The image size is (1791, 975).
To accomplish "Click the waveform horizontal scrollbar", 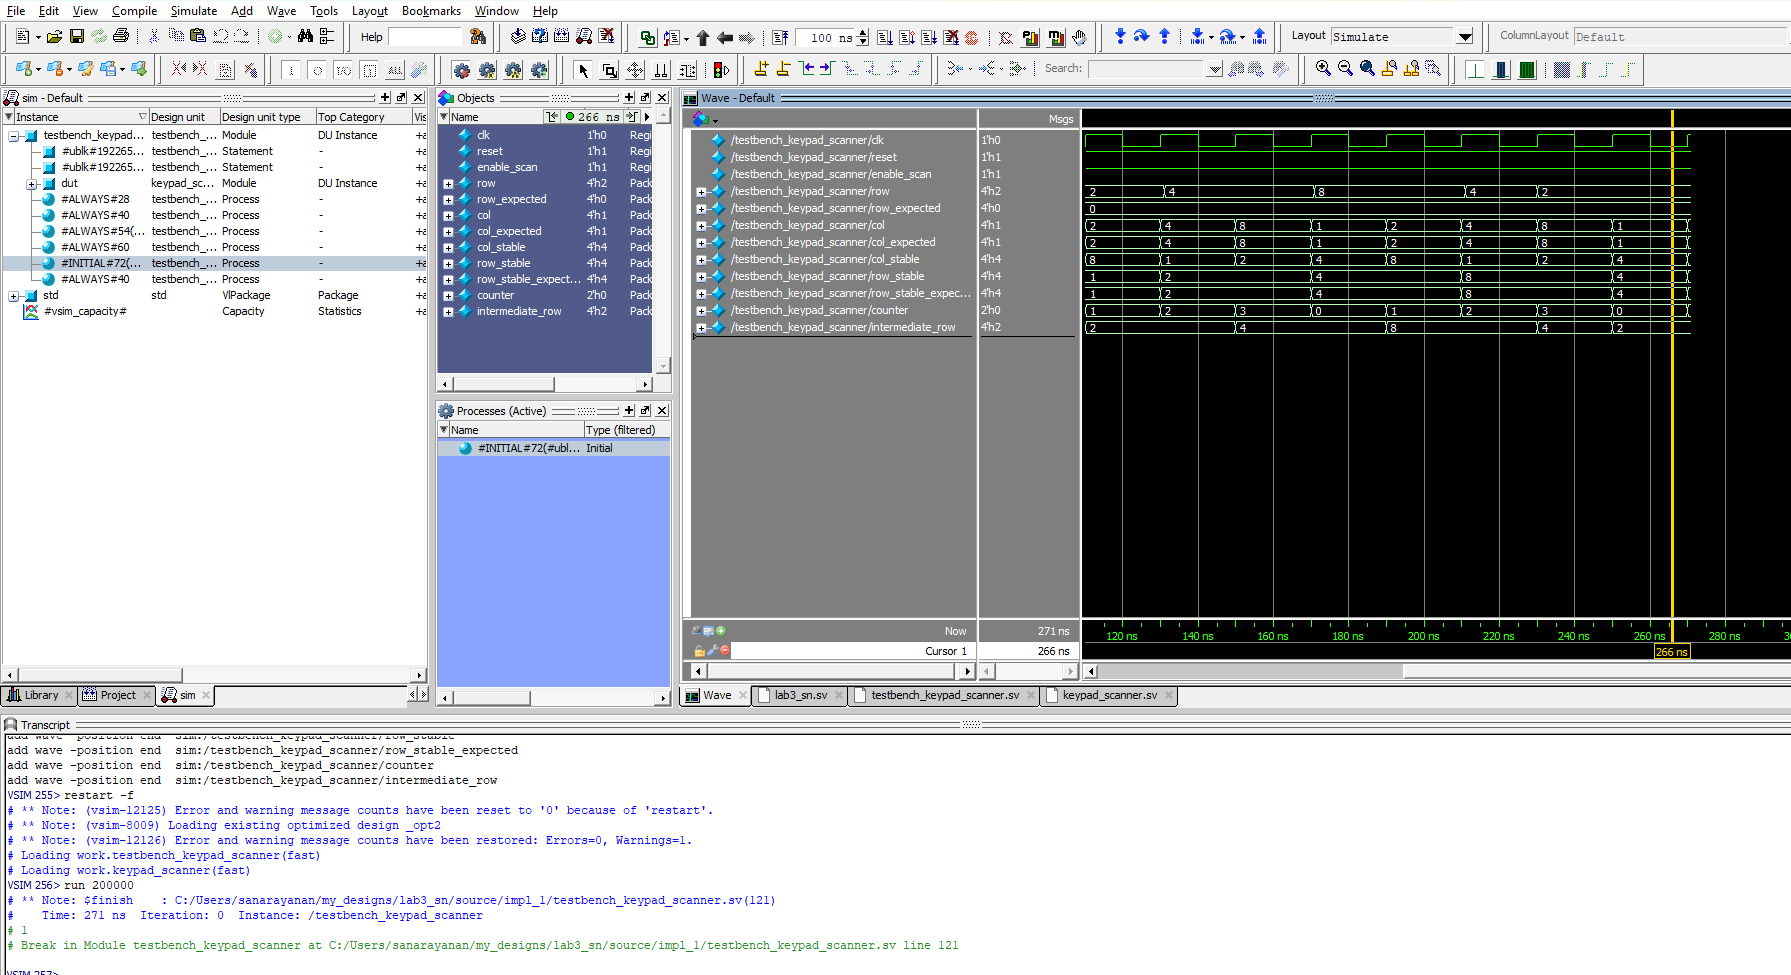I will [x=1250, y=671].
